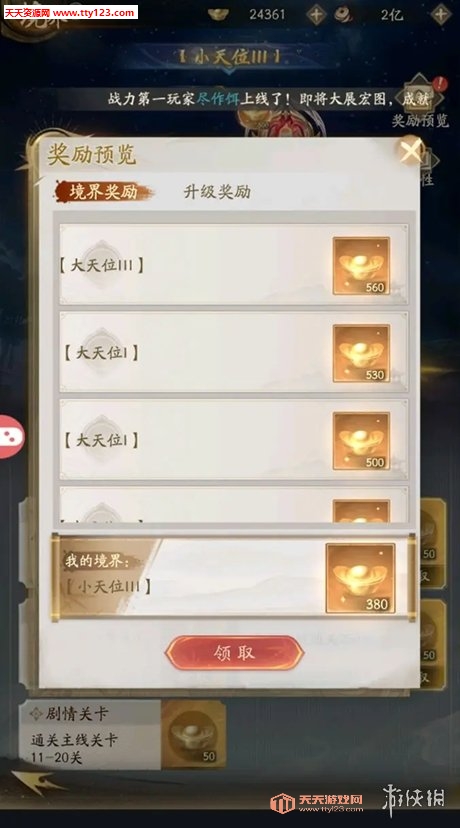This screenshot has height=828, width=460.
Task: Tap the 530 gold ingot reward icon
Action: pos(361,353)
